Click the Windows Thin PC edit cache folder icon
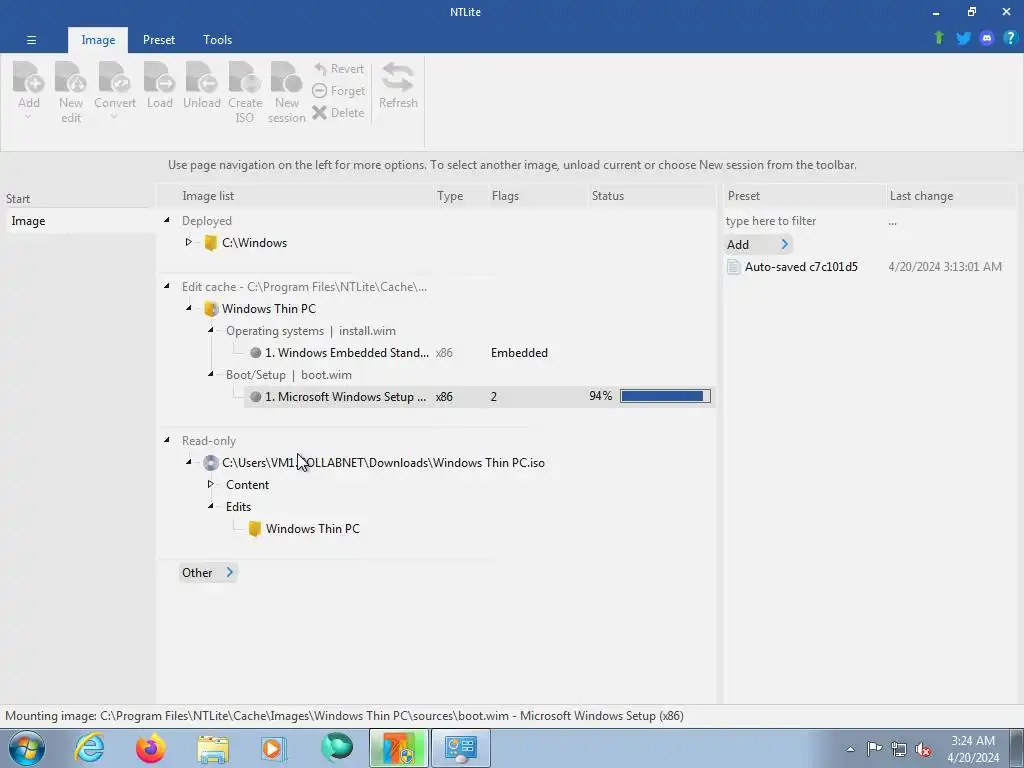 click(210, 309)
